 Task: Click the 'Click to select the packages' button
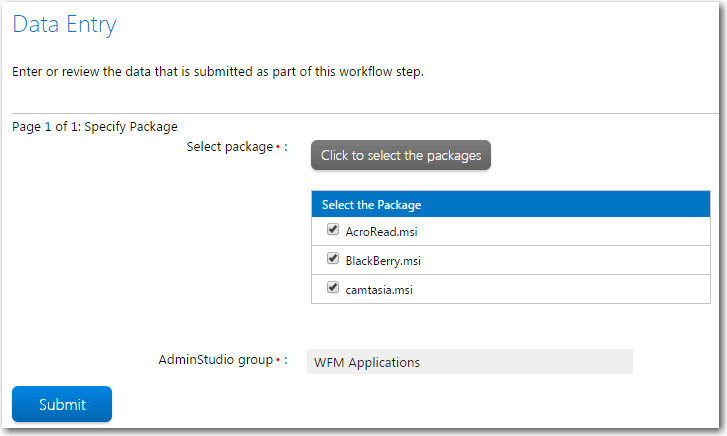click(401, 155)
